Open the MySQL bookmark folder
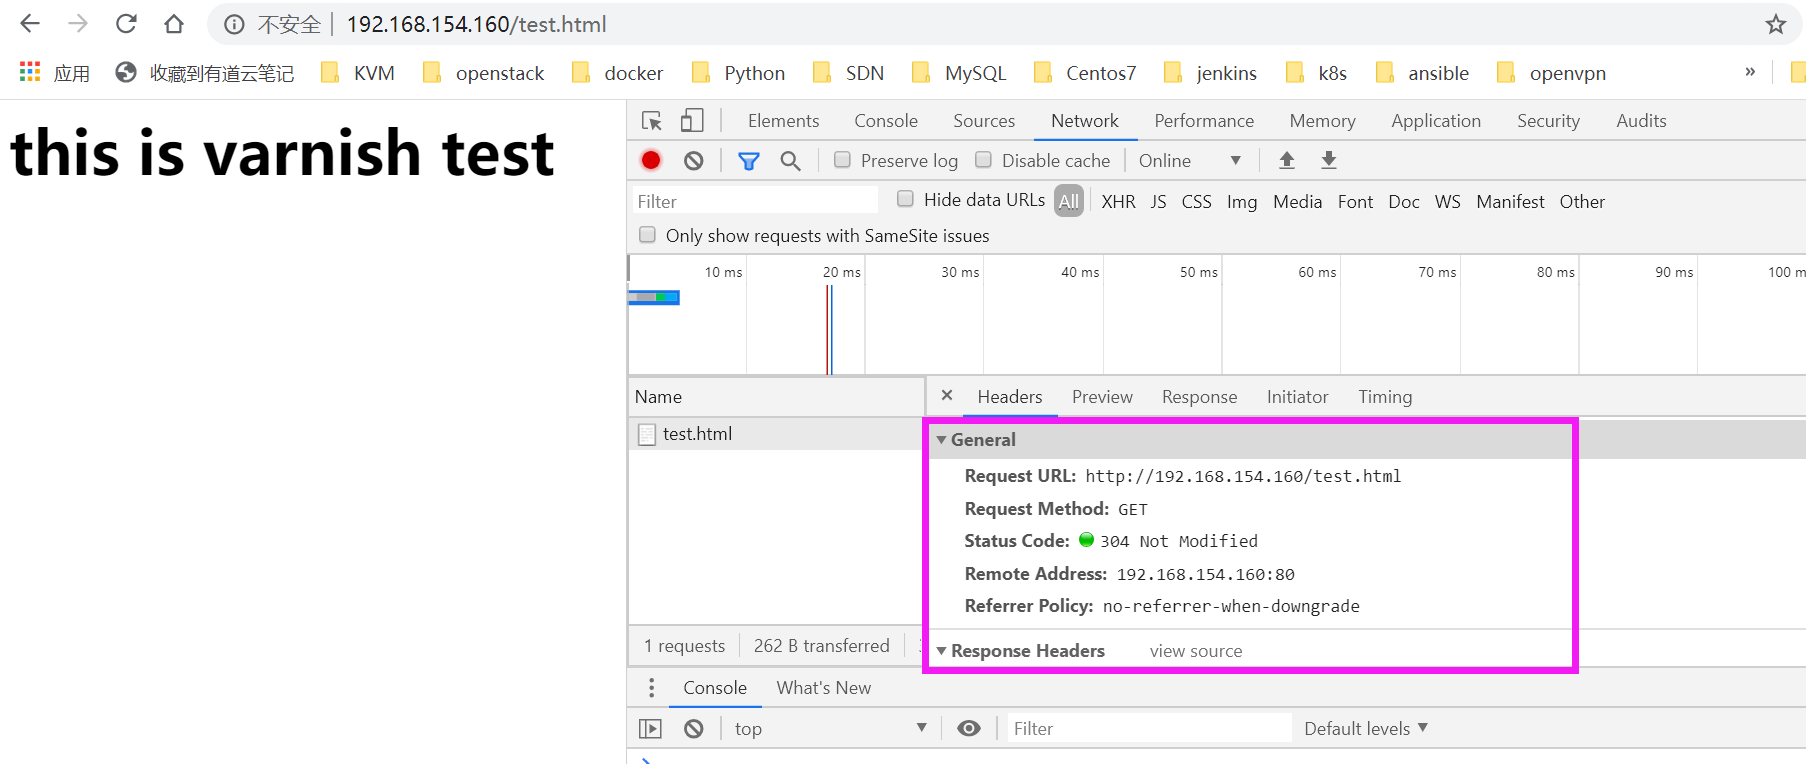The height and width of the screenshot is (764, 1806). pos(959,73)
